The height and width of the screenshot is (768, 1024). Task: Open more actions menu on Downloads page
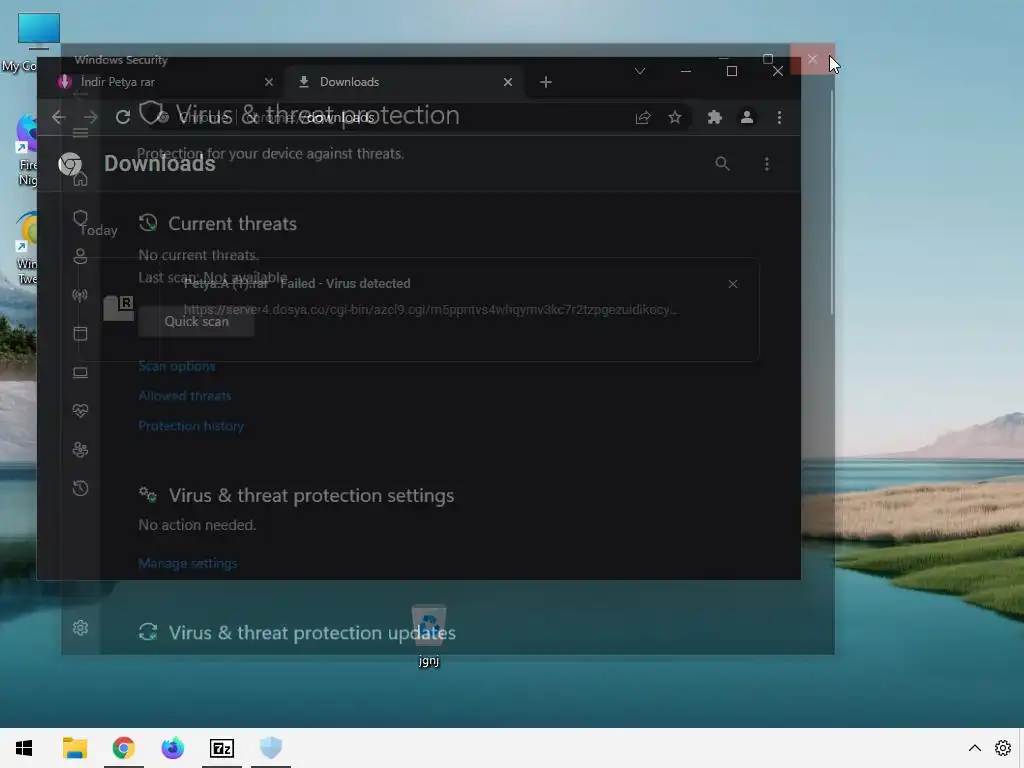pos(767,164)
